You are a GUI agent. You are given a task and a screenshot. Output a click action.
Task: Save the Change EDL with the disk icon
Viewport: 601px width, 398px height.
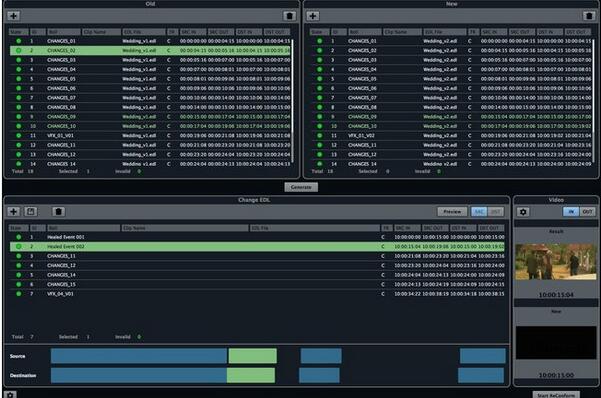click(31, 212)
